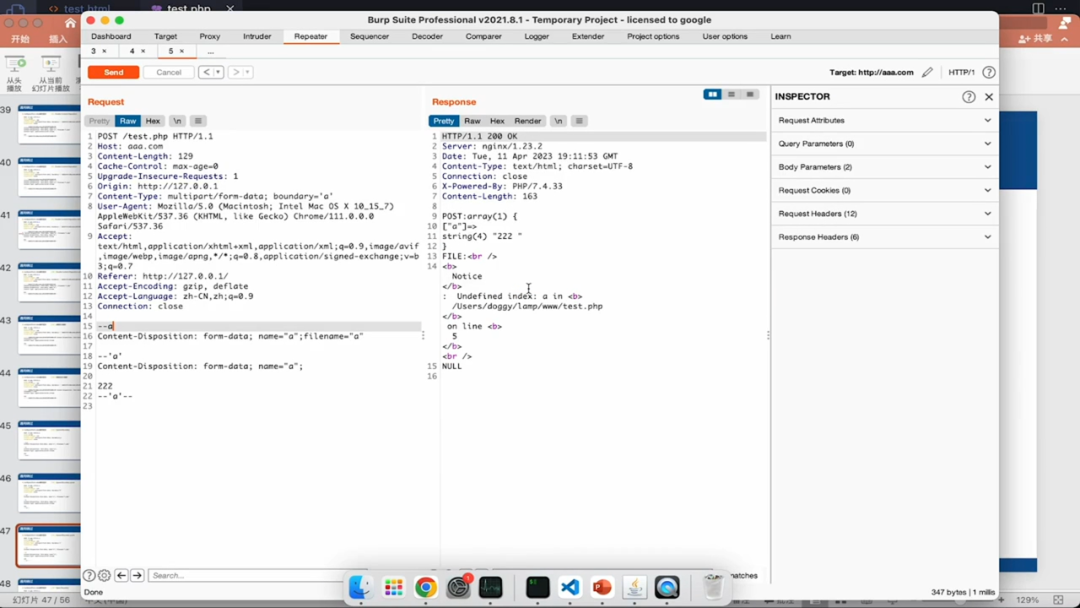Select PowerPoint slide 47 thumbnail
Viewport: 1080px width, 608px height.
[x=48, y=545]
